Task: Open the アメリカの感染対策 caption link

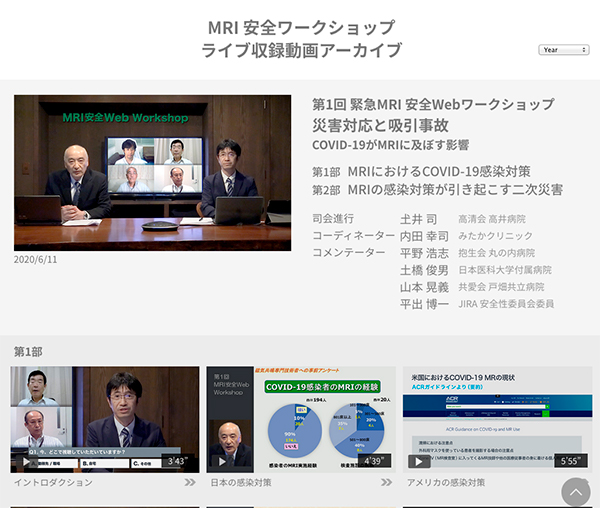Action: point(445,483)
